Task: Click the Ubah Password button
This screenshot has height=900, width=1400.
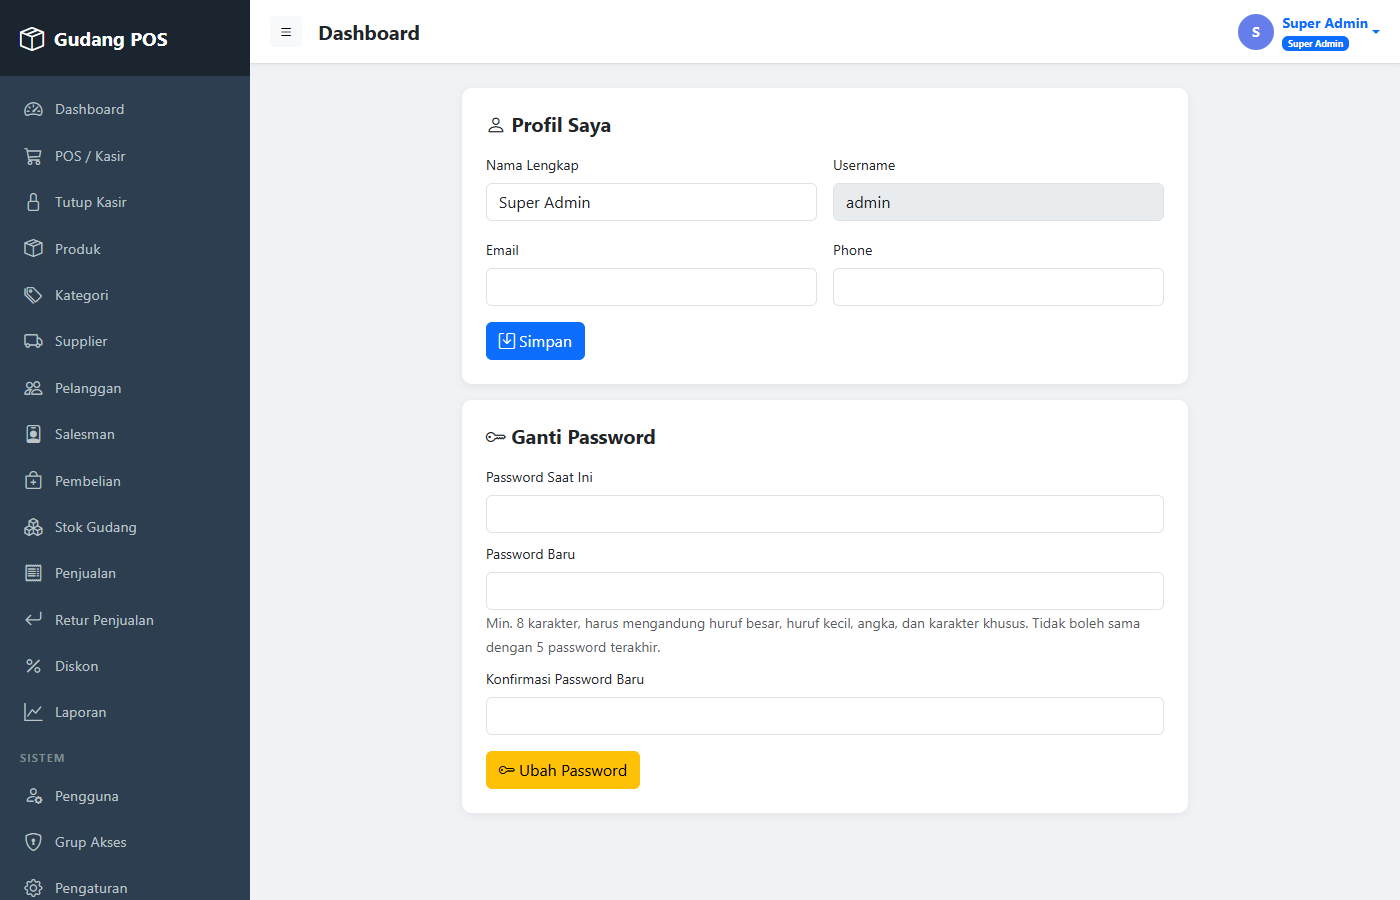Action: 563,770
